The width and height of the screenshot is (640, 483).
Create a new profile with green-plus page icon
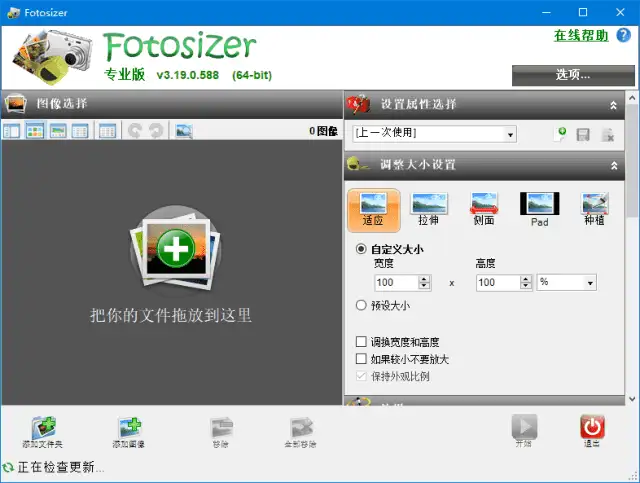point(560,134)
